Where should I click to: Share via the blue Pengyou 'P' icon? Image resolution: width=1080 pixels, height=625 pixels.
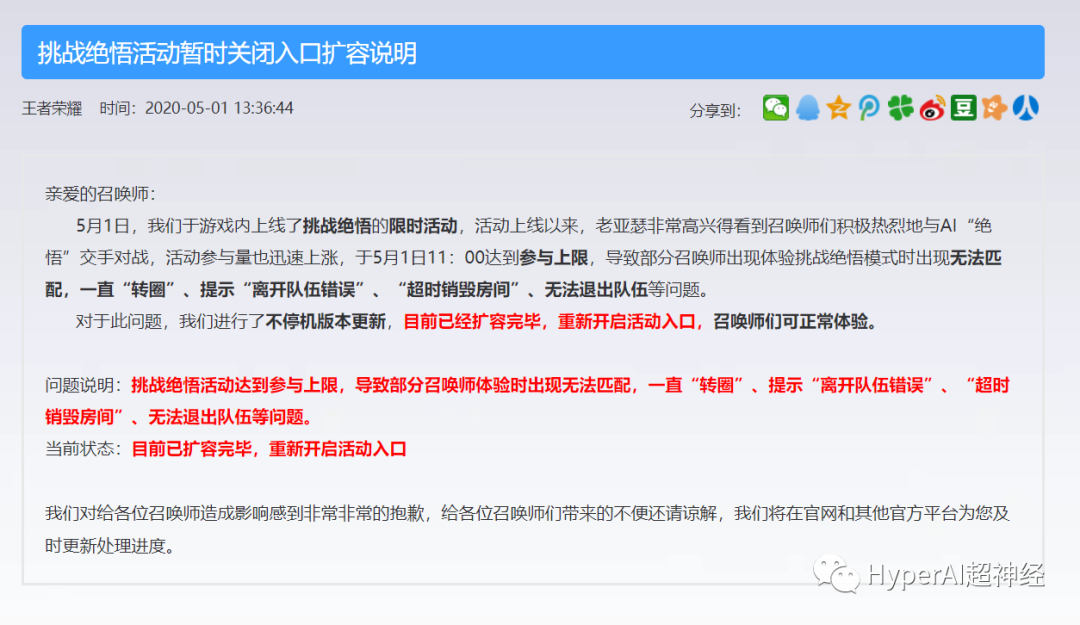(869, 108)
